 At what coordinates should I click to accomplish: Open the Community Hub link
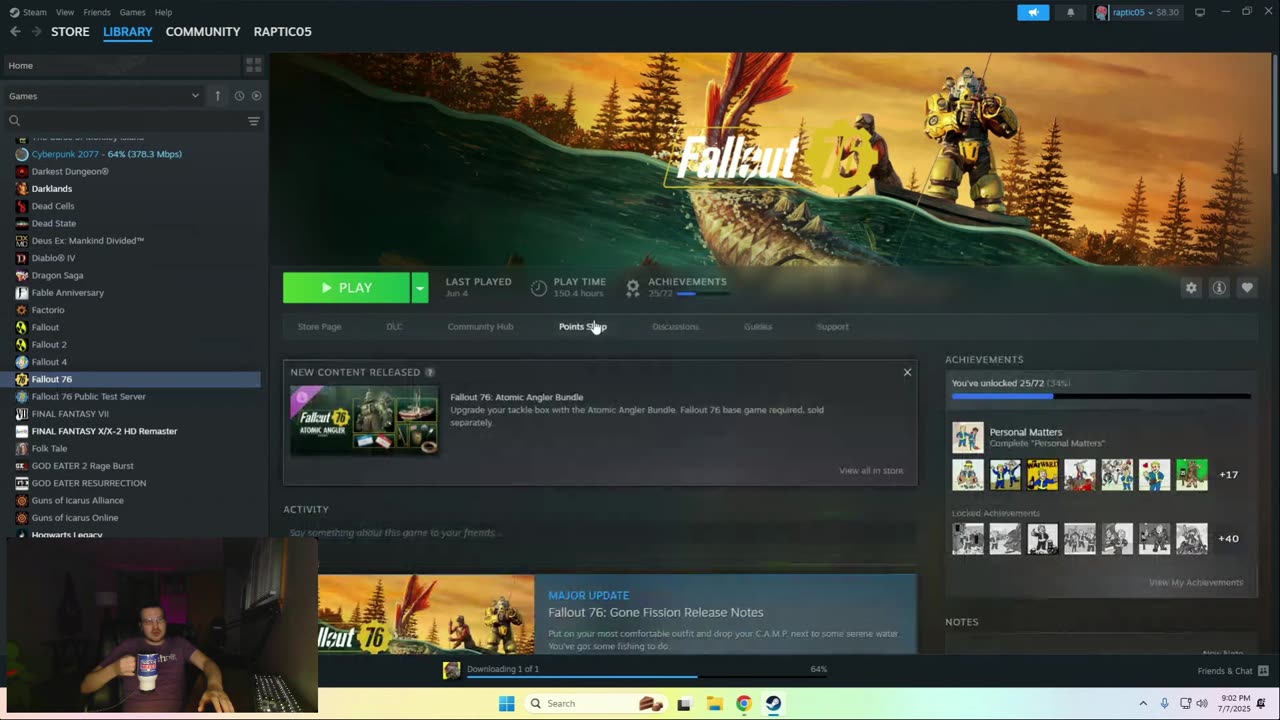(x=480, y=327)
